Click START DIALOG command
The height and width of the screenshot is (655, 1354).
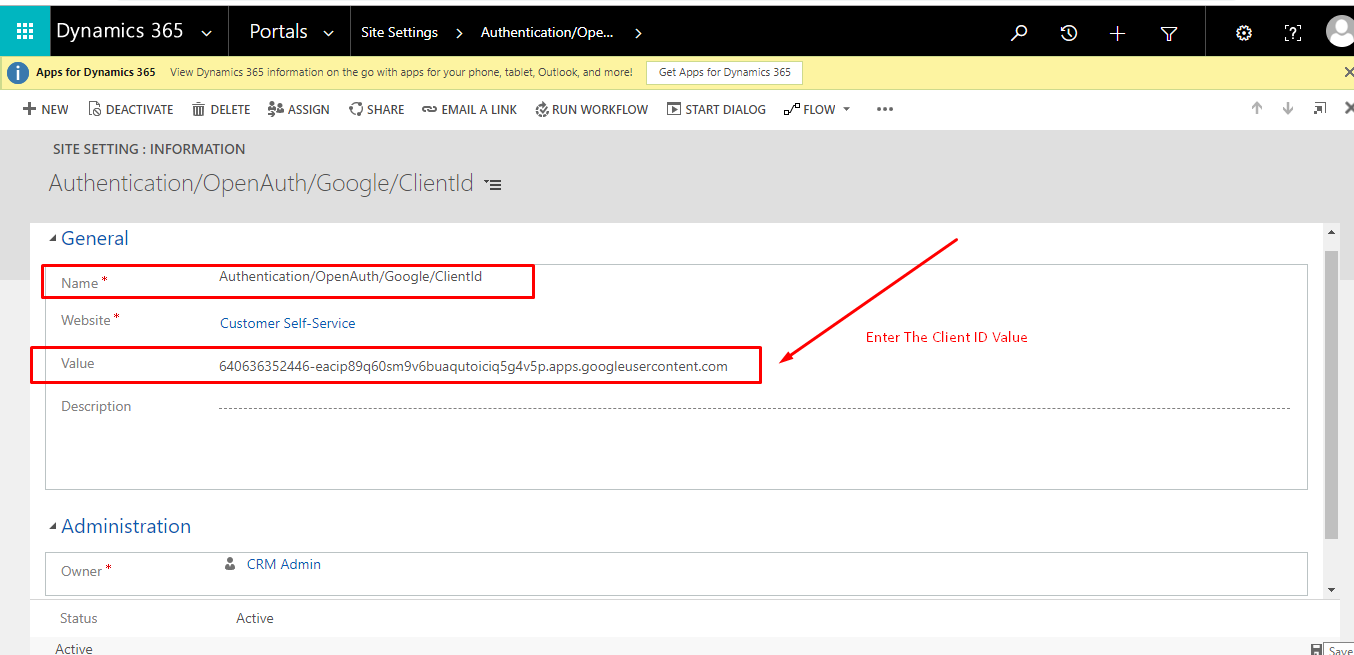(716, 109)
